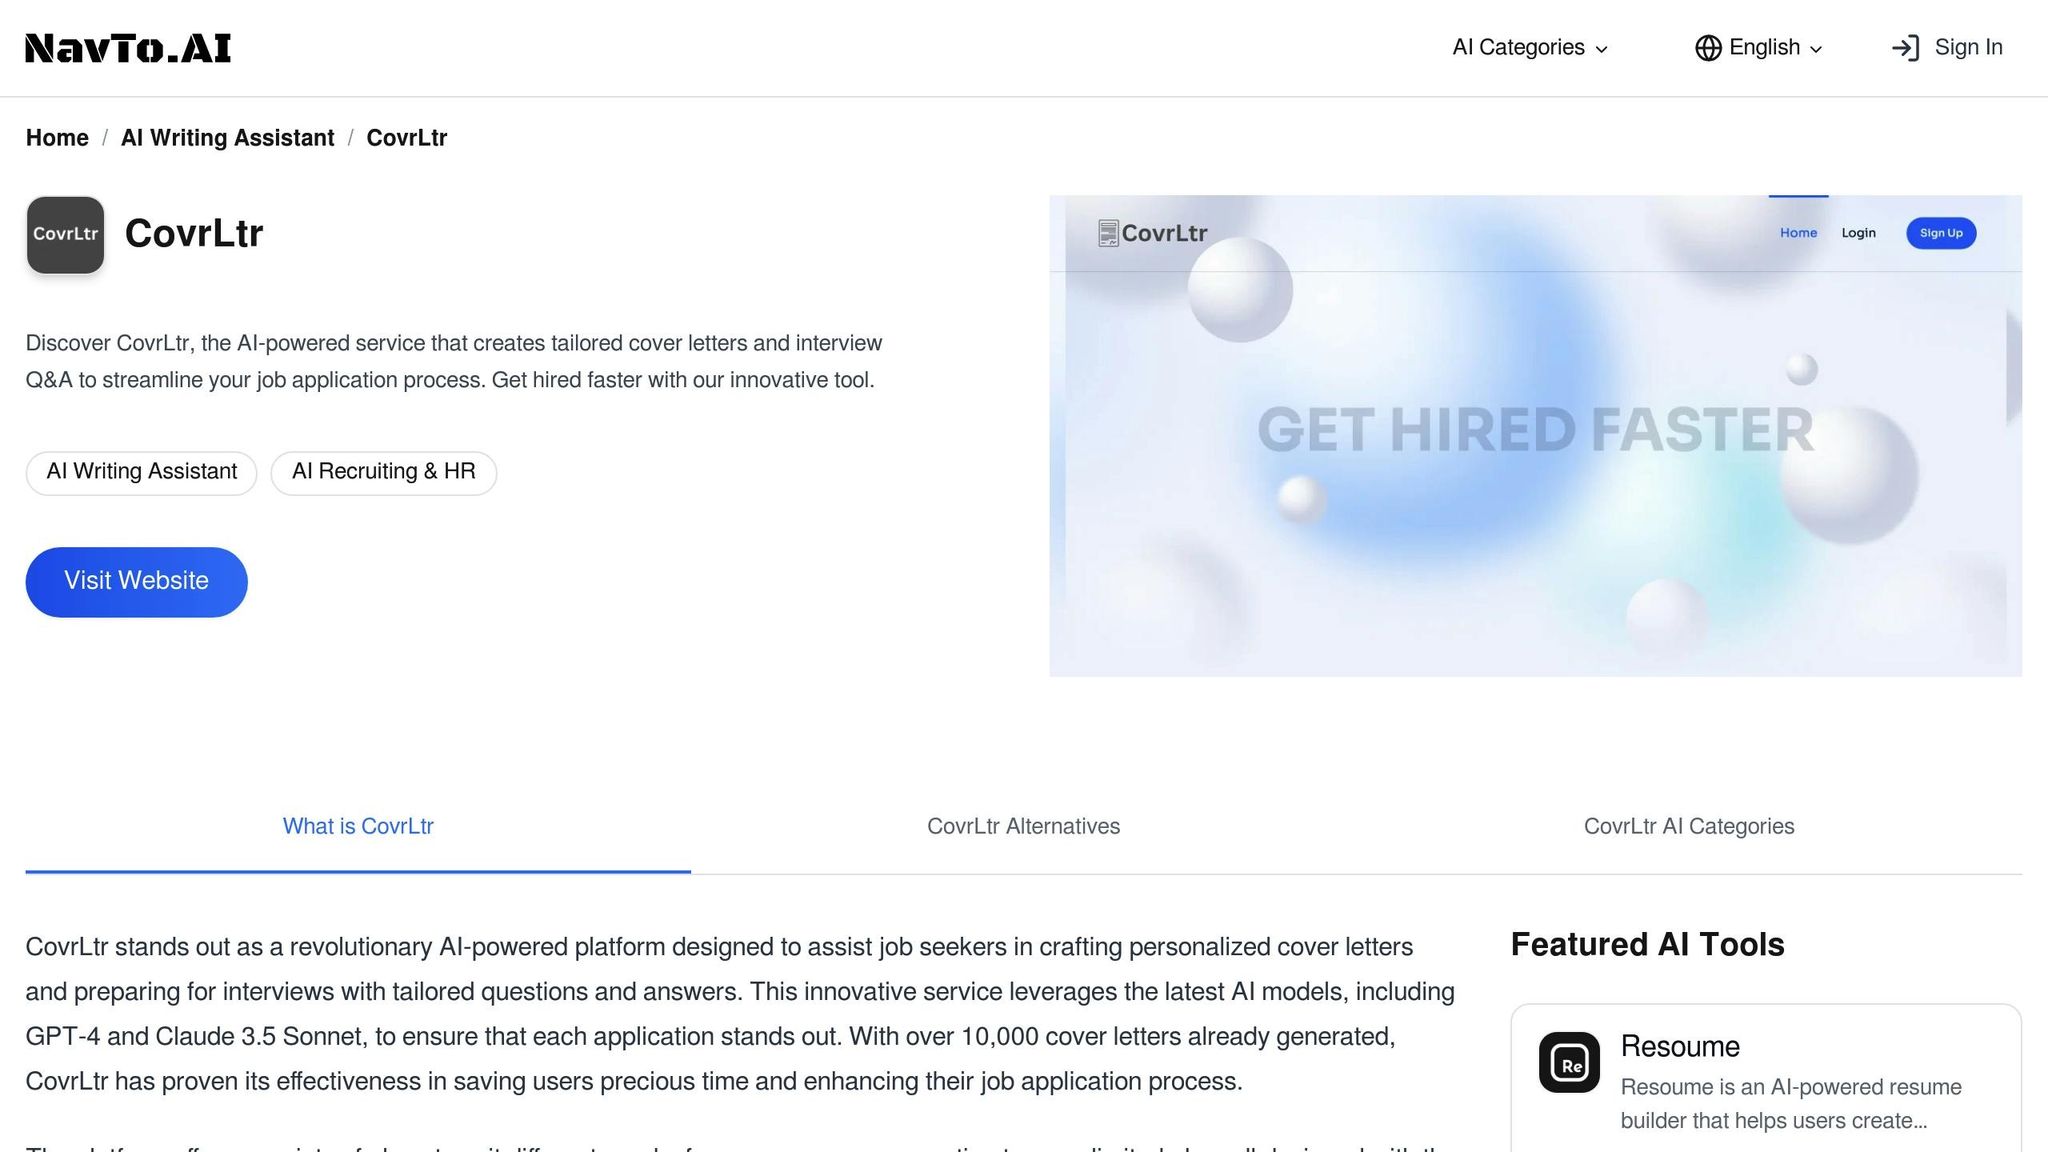Image resolution: width=2048 pixels, height=1152 pixels.
Task: Open the English language dropdown
Action: 1759,48
